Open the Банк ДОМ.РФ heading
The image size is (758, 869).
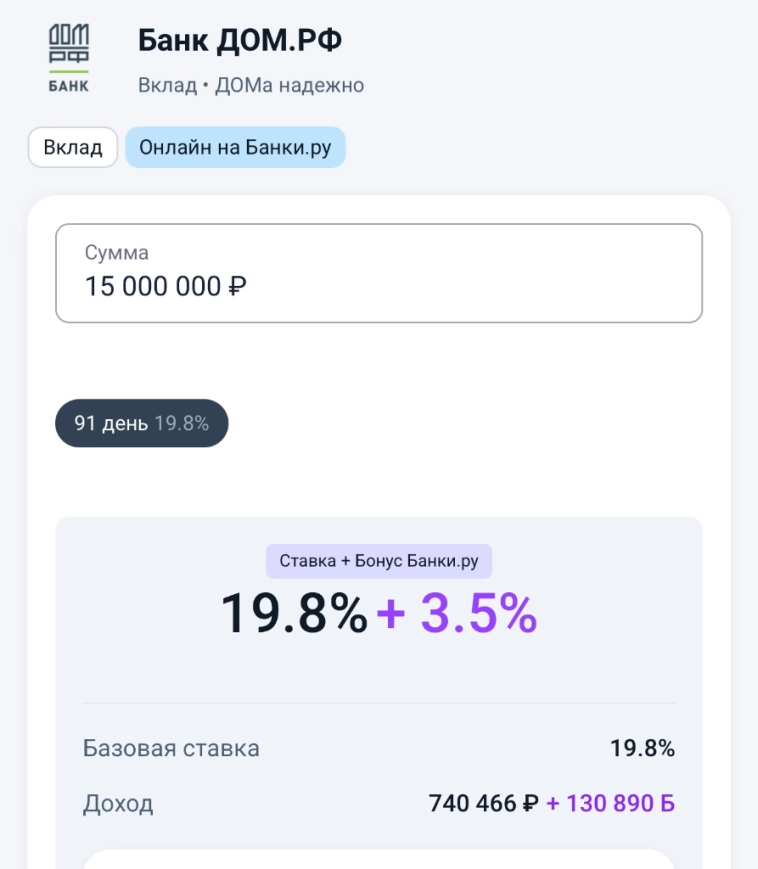pos(239,40)
